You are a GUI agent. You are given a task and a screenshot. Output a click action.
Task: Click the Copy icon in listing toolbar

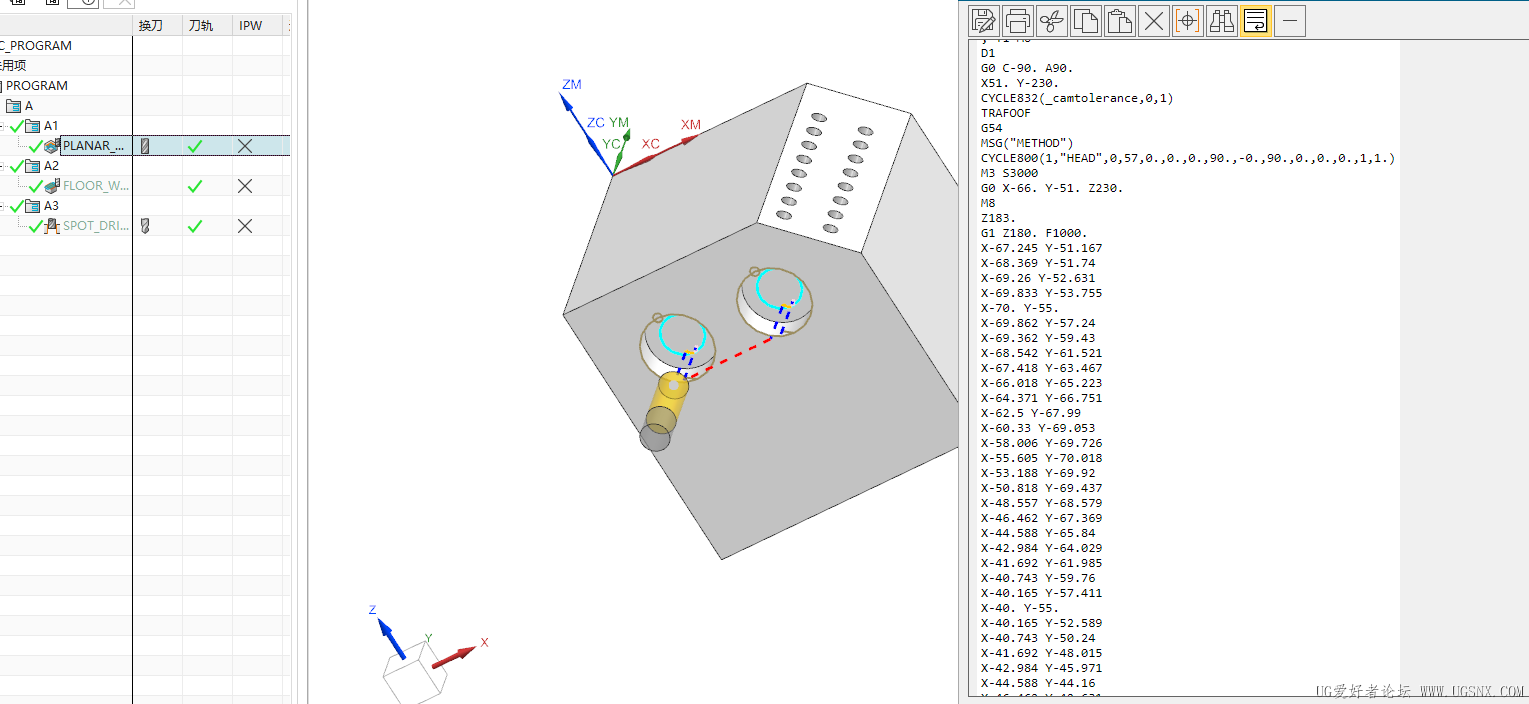[1086, 20]
